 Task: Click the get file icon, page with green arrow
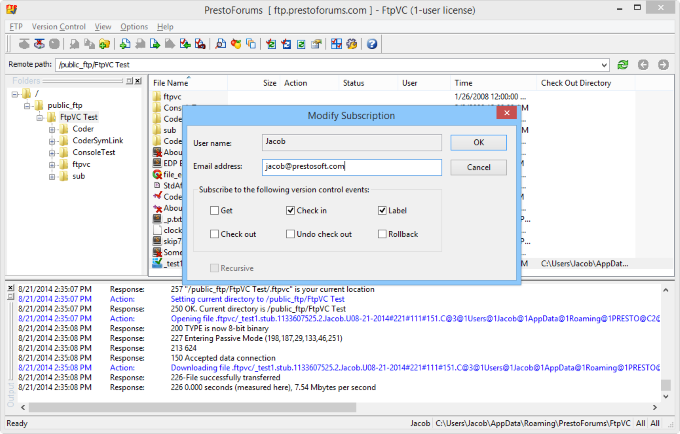155,44
